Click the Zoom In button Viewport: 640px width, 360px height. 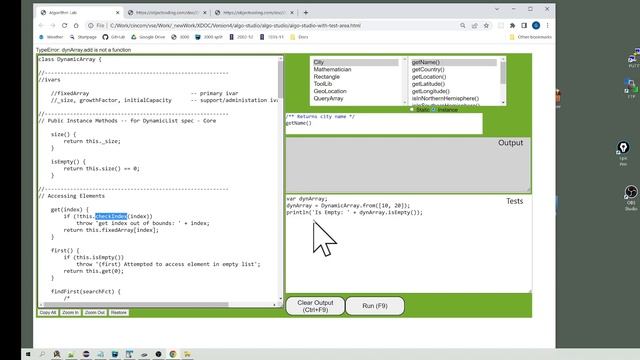[x=70, y=313]
